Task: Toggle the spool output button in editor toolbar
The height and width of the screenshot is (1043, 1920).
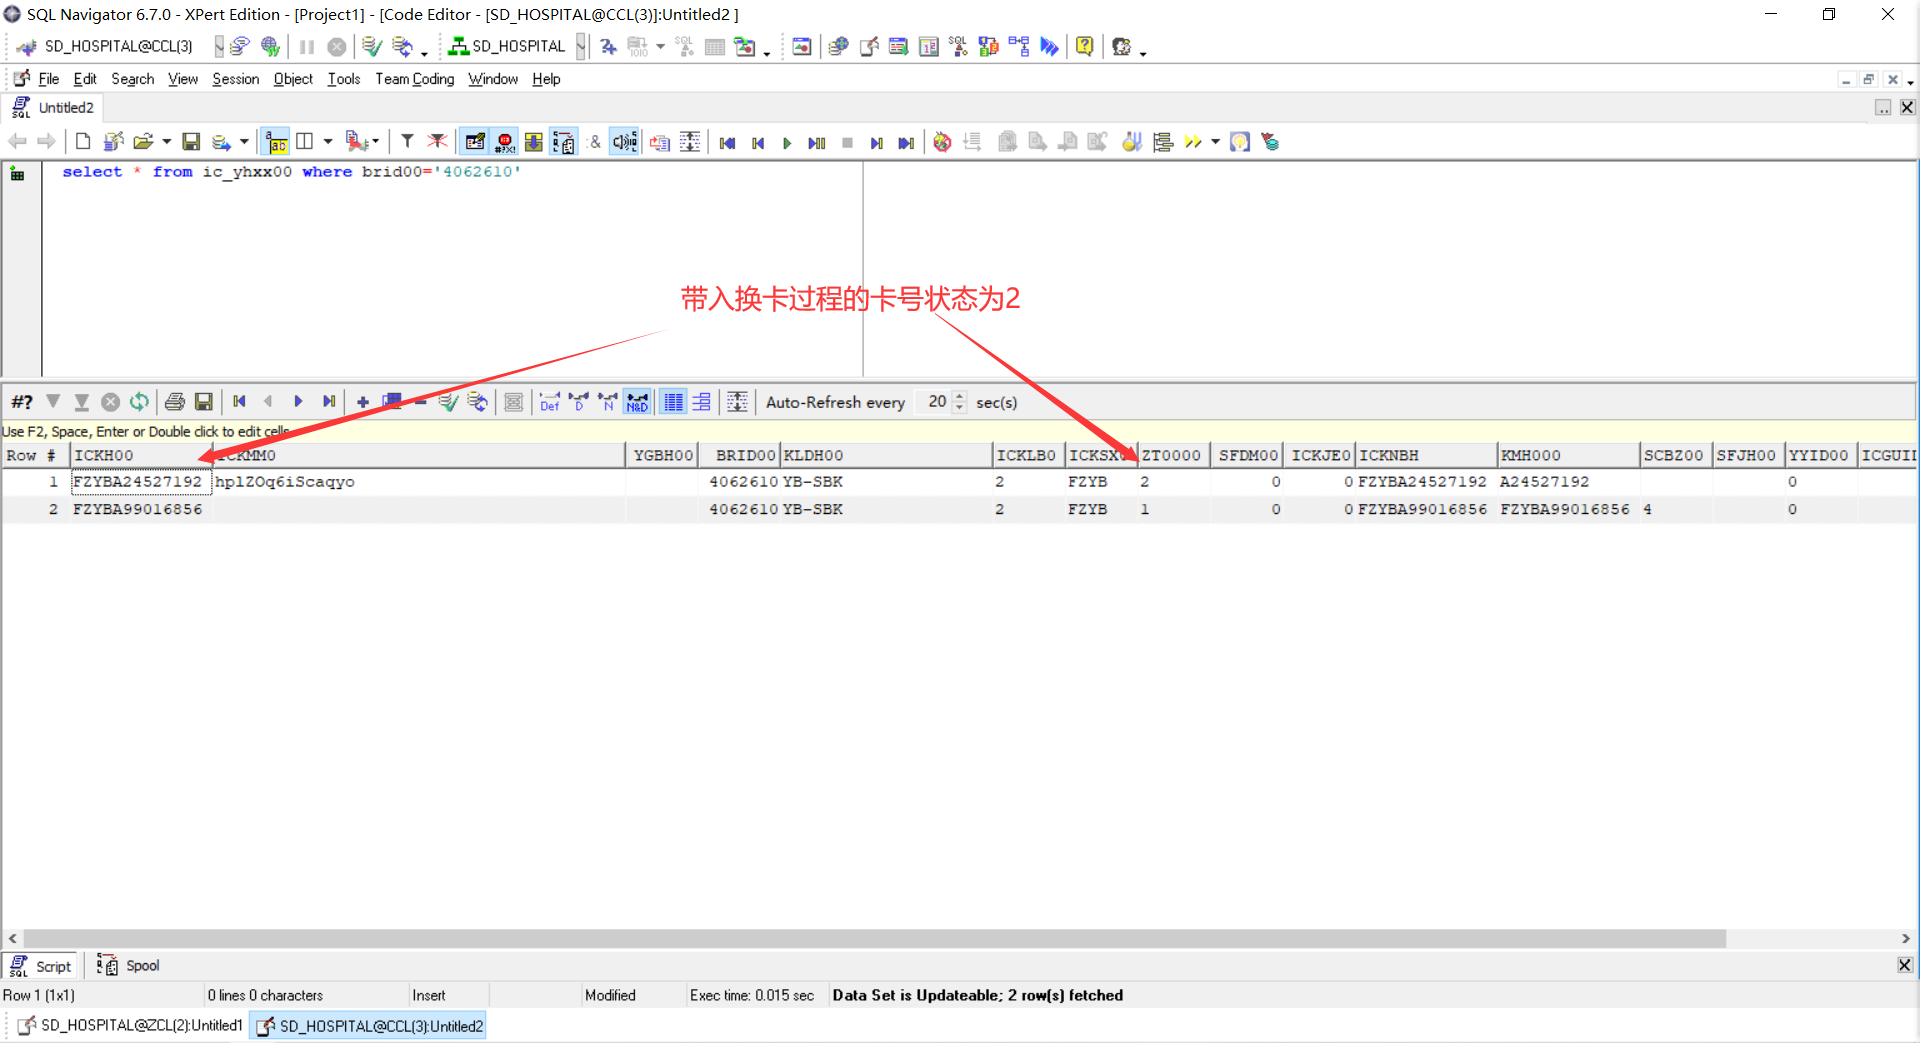Action: (x=564, y=143)
